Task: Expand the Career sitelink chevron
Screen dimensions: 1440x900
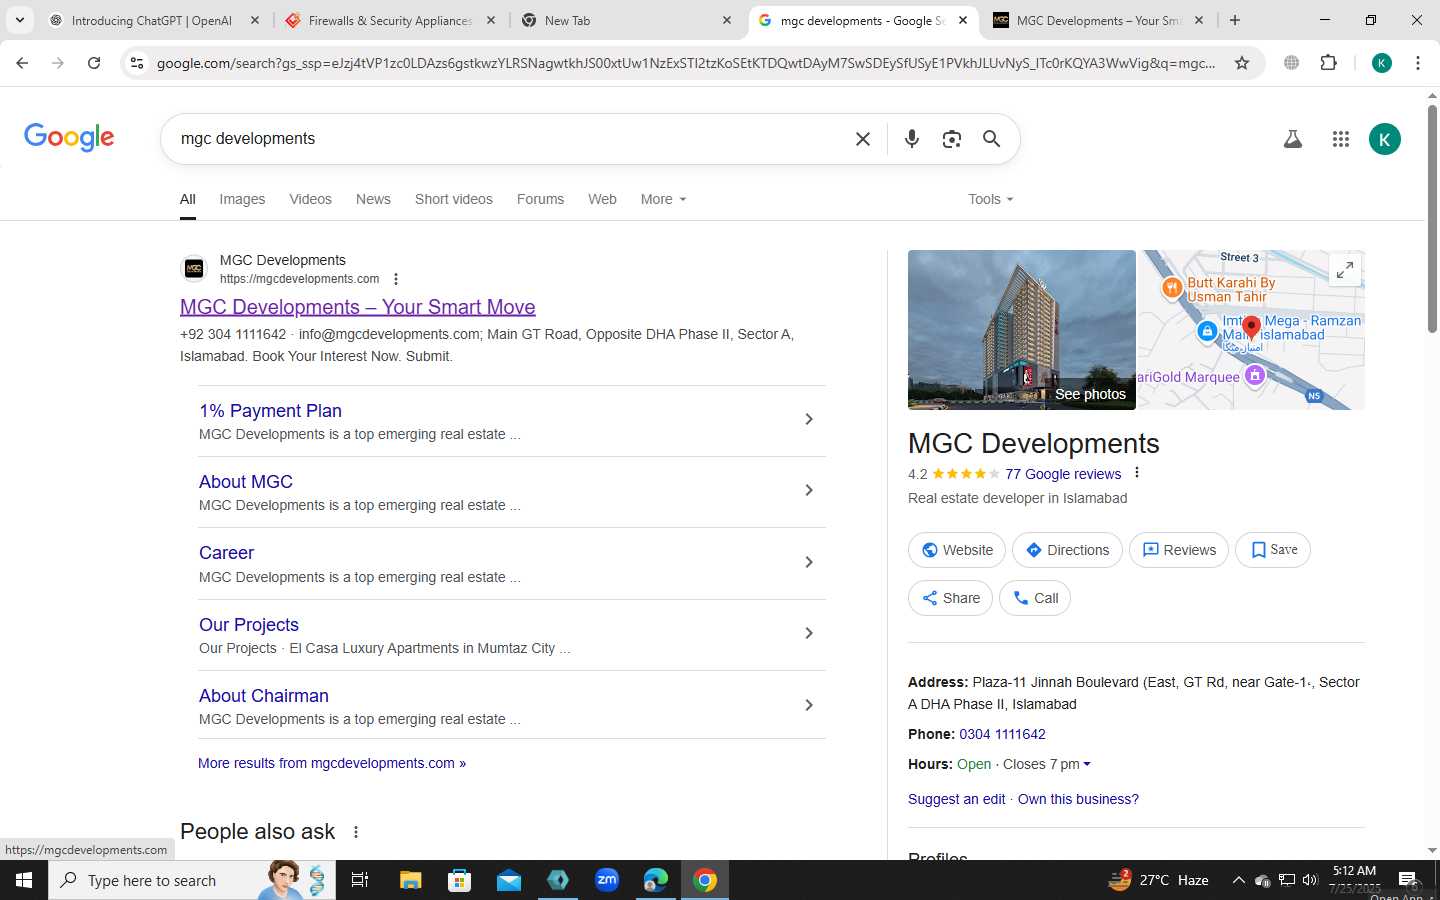Action: coord(809,562)
